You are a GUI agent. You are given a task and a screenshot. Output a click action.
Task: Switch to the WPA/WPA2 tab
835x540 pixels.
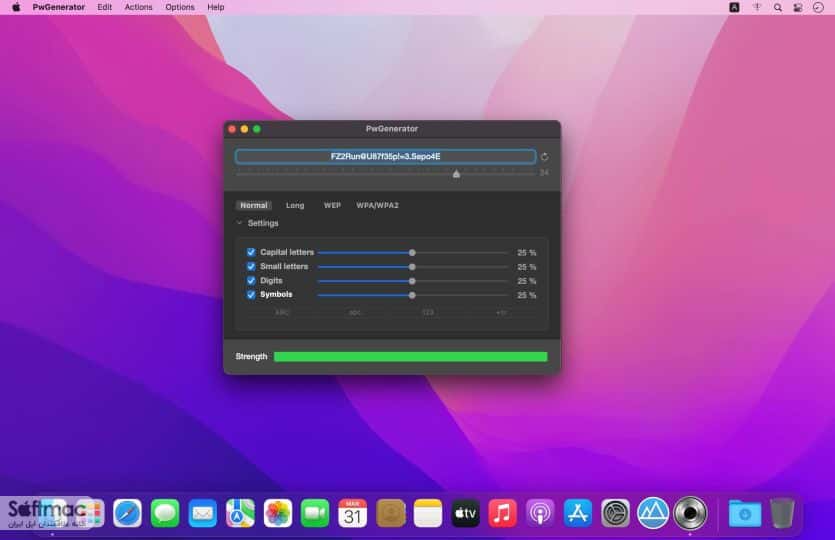click(x=378, y=205)
